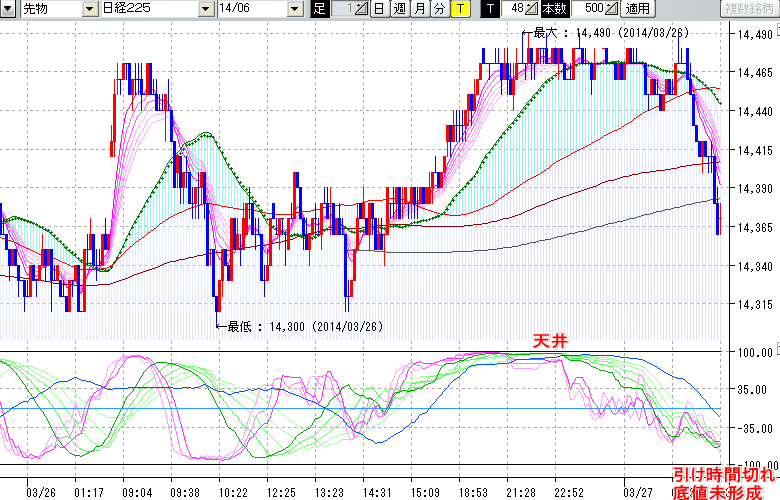Click the red 天井 annotation
Image resolution: width=780 pixels, height=500 pixels.
pyautogui.click(x=549, y=341)
